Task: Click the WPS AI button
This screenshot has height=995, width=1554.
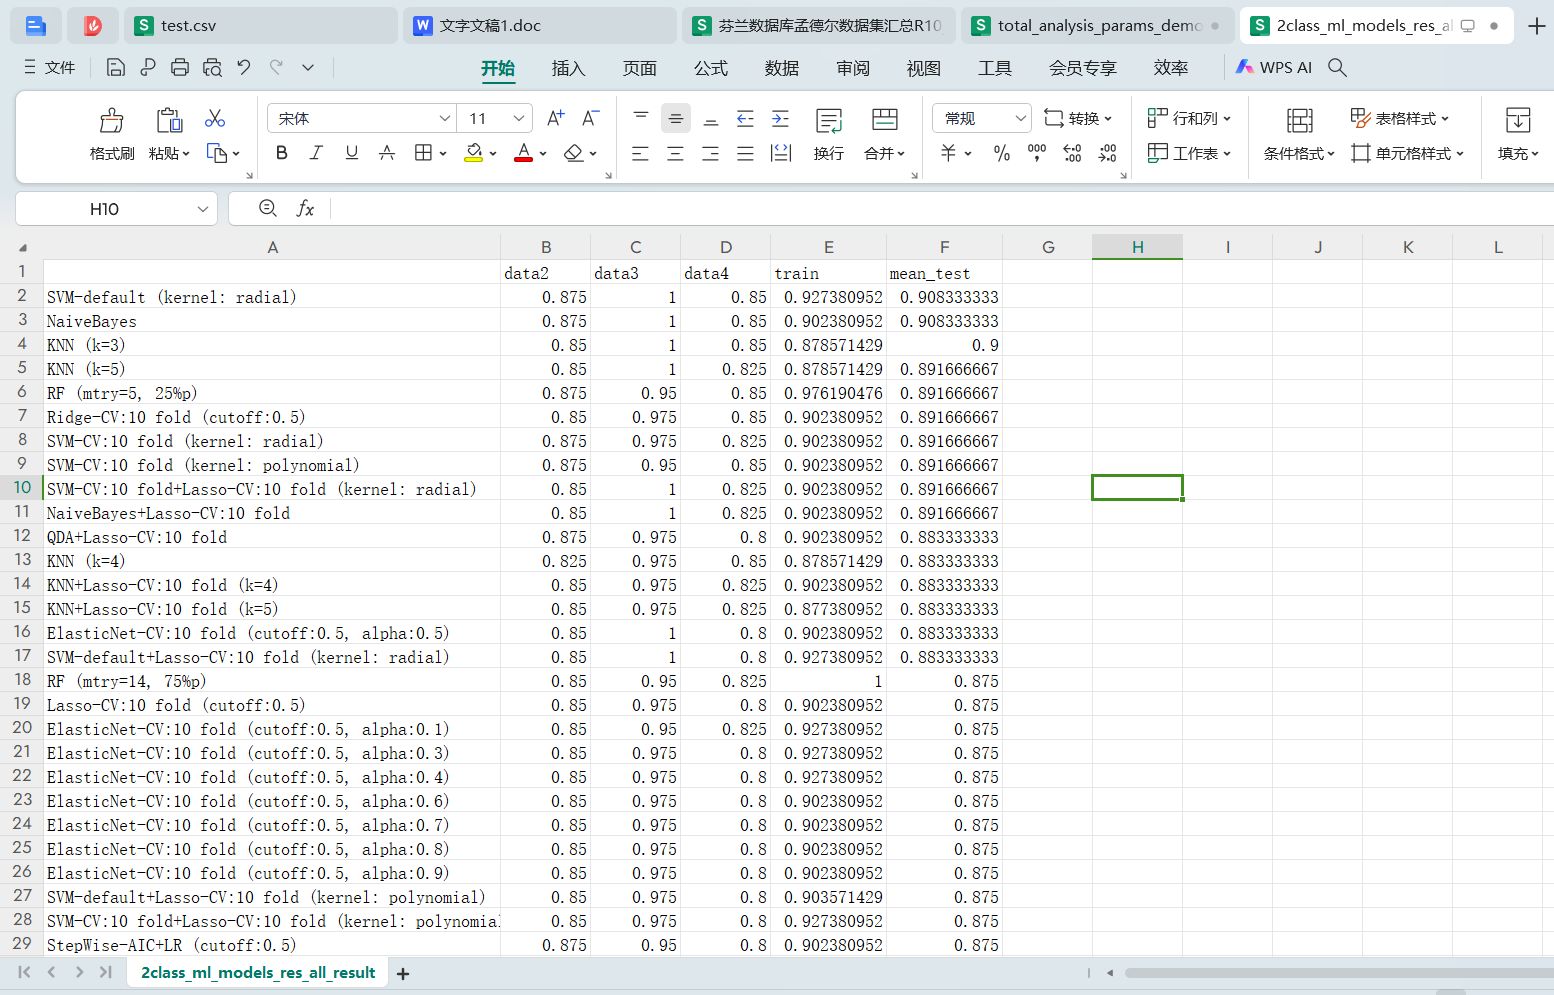Action: (x=1274, y=68)
